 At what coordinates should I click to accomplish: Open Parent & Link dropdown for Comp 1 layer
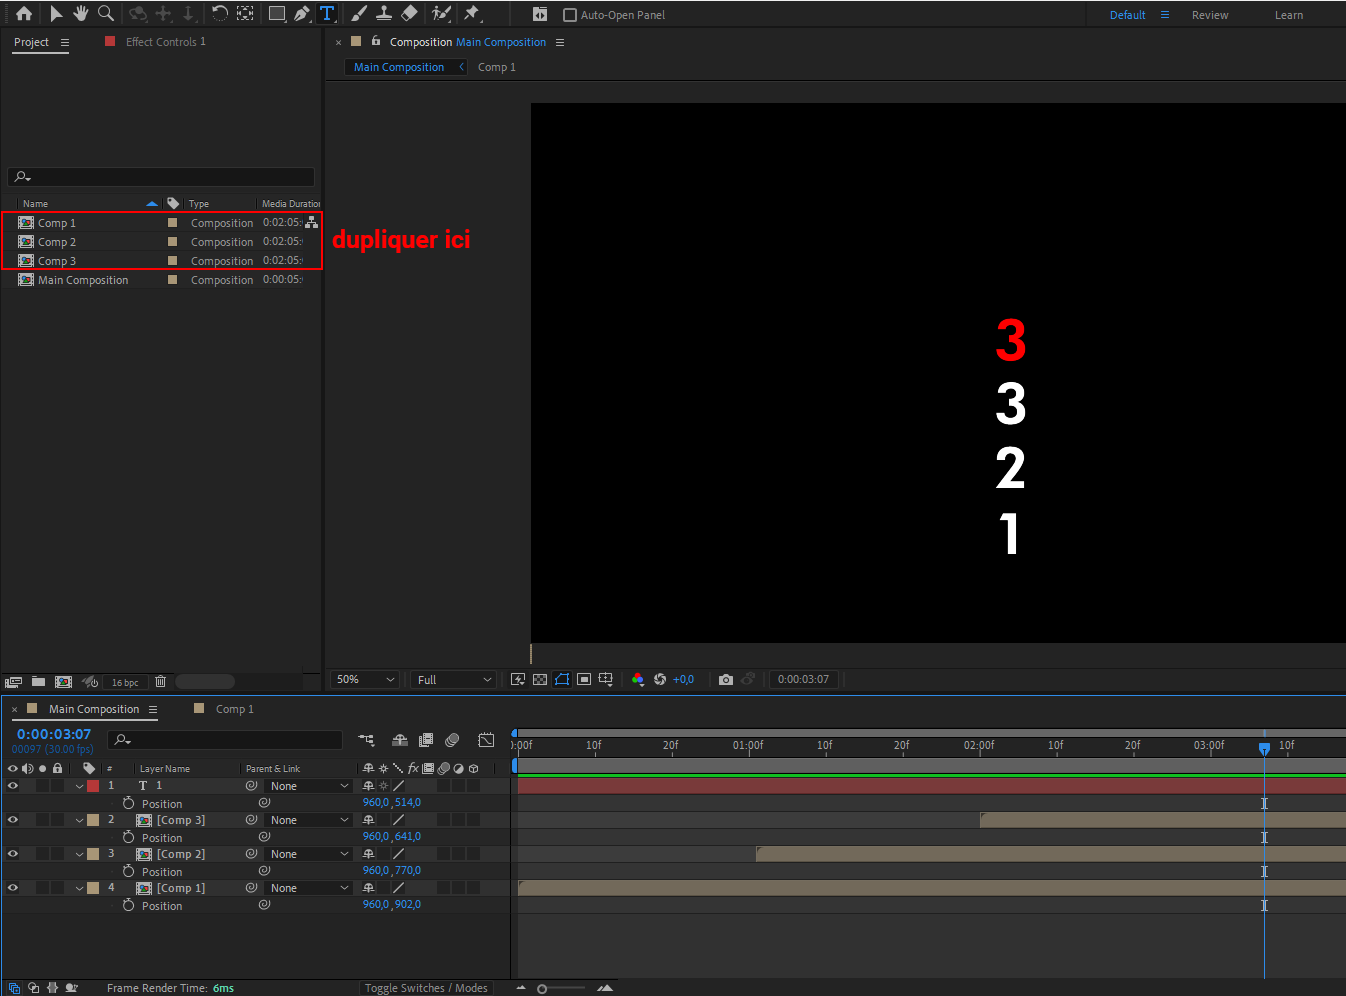pos(308,887)
